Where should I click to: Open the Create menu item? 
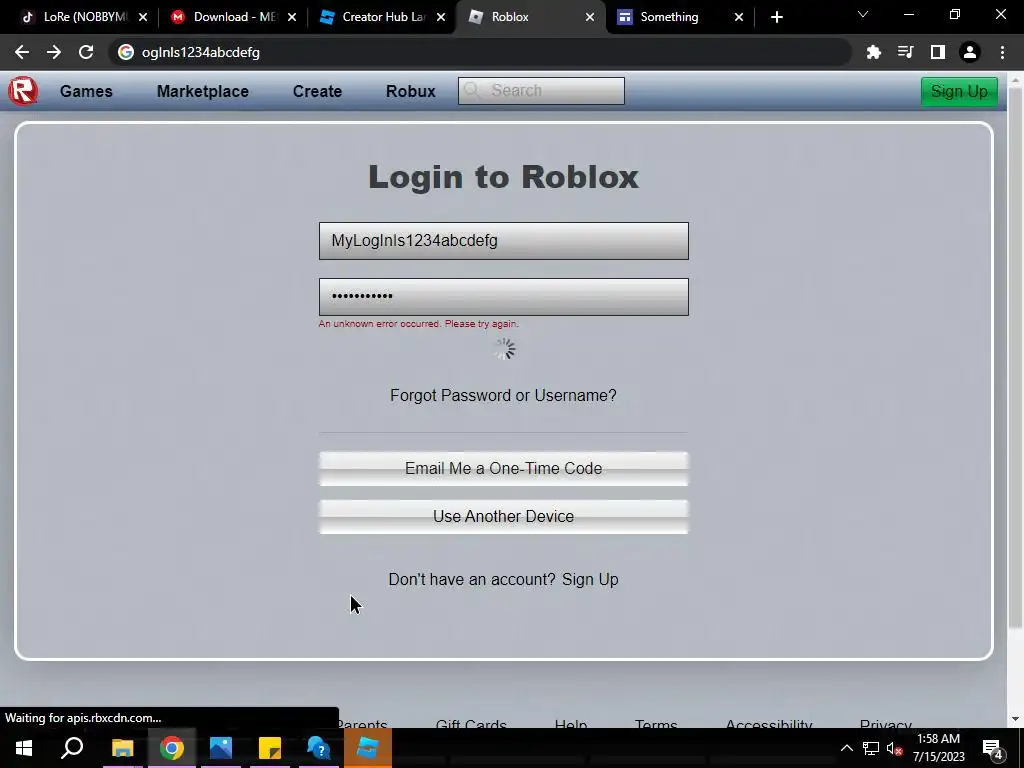pos(317,91)
